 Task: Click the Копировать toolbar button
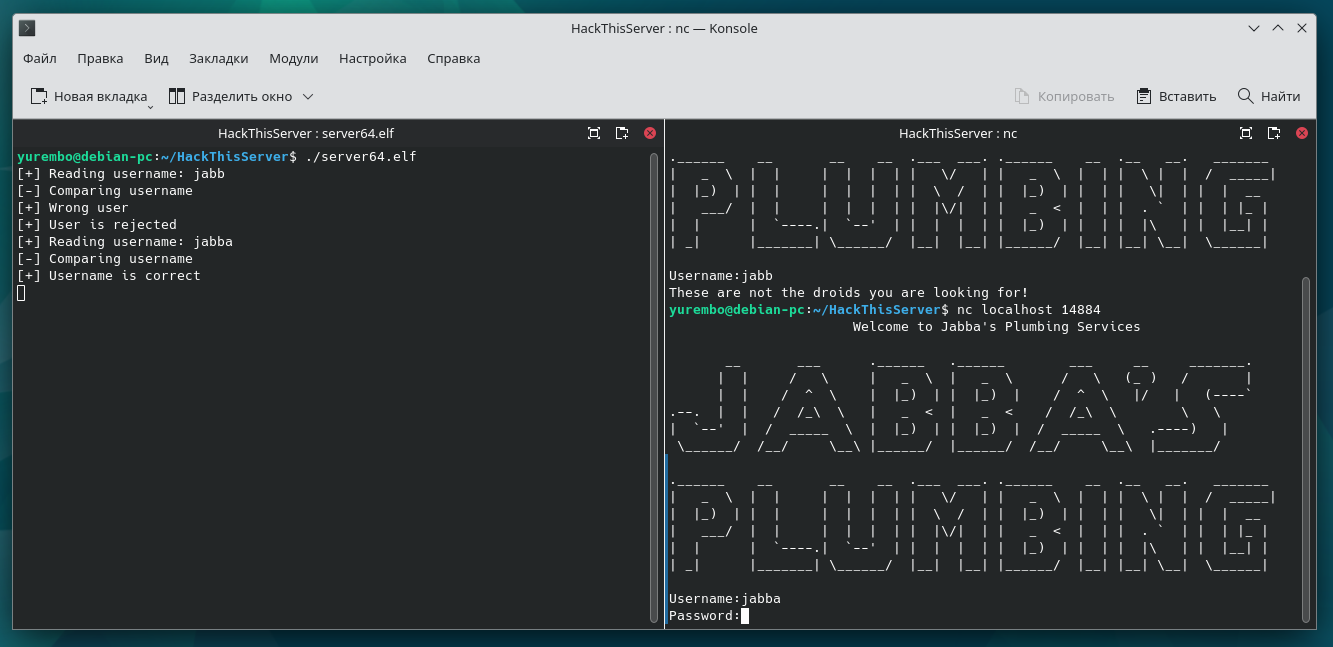pos(1064,96)
